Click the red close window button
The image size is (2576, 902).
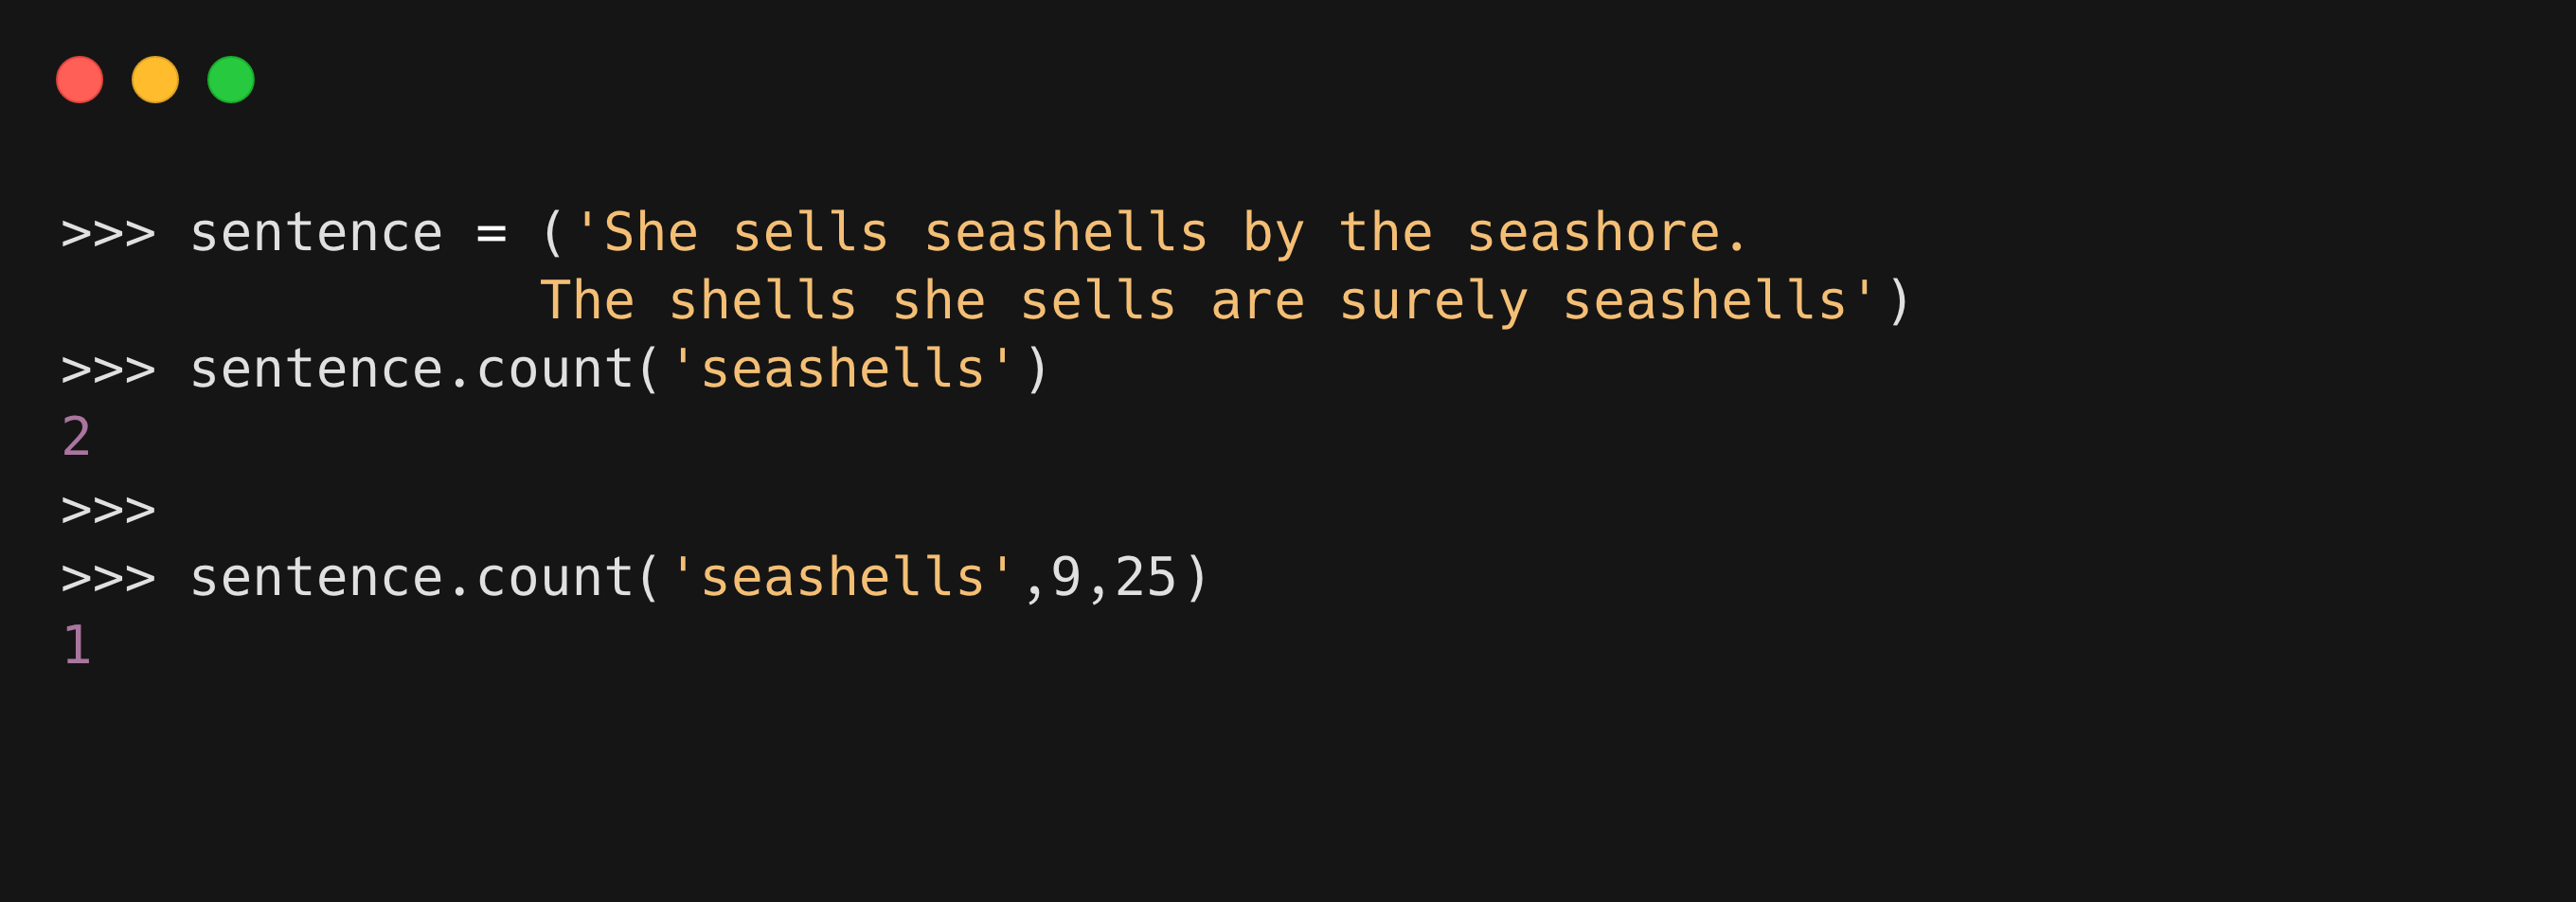(x=80, y=80)
